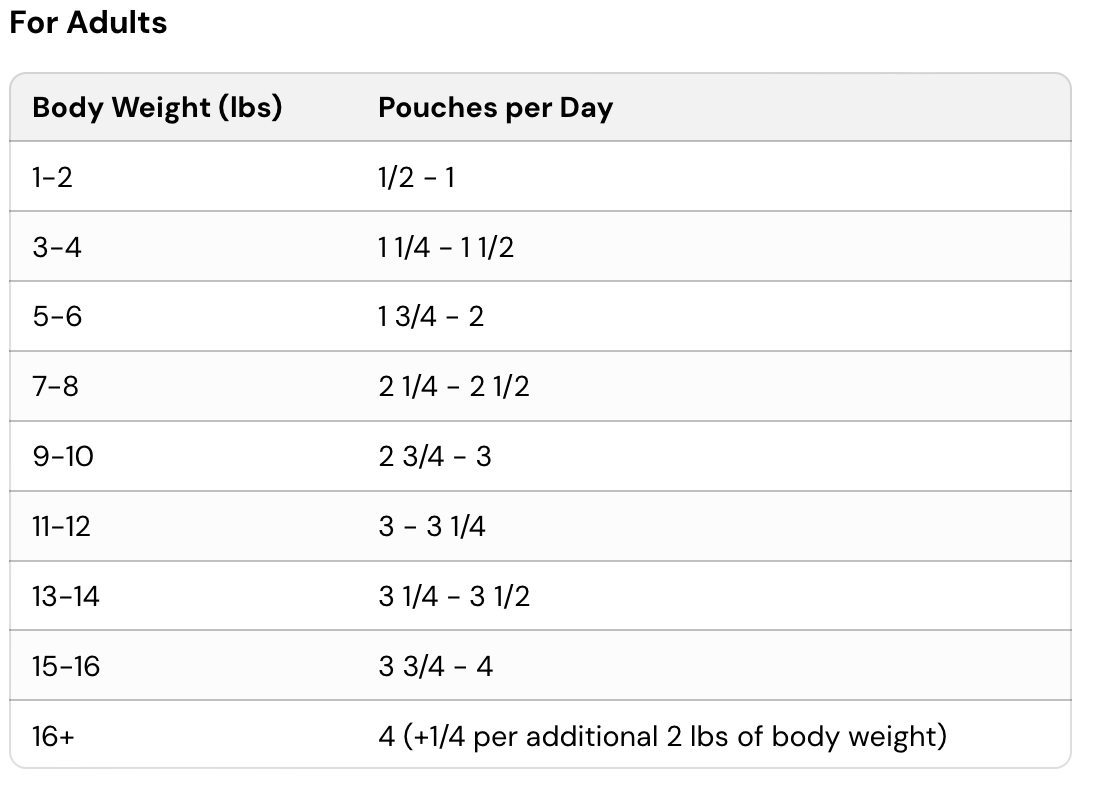Click the 3-4 body weight cell
This screenshot has width=1096, height=790.
click(56, 247)
